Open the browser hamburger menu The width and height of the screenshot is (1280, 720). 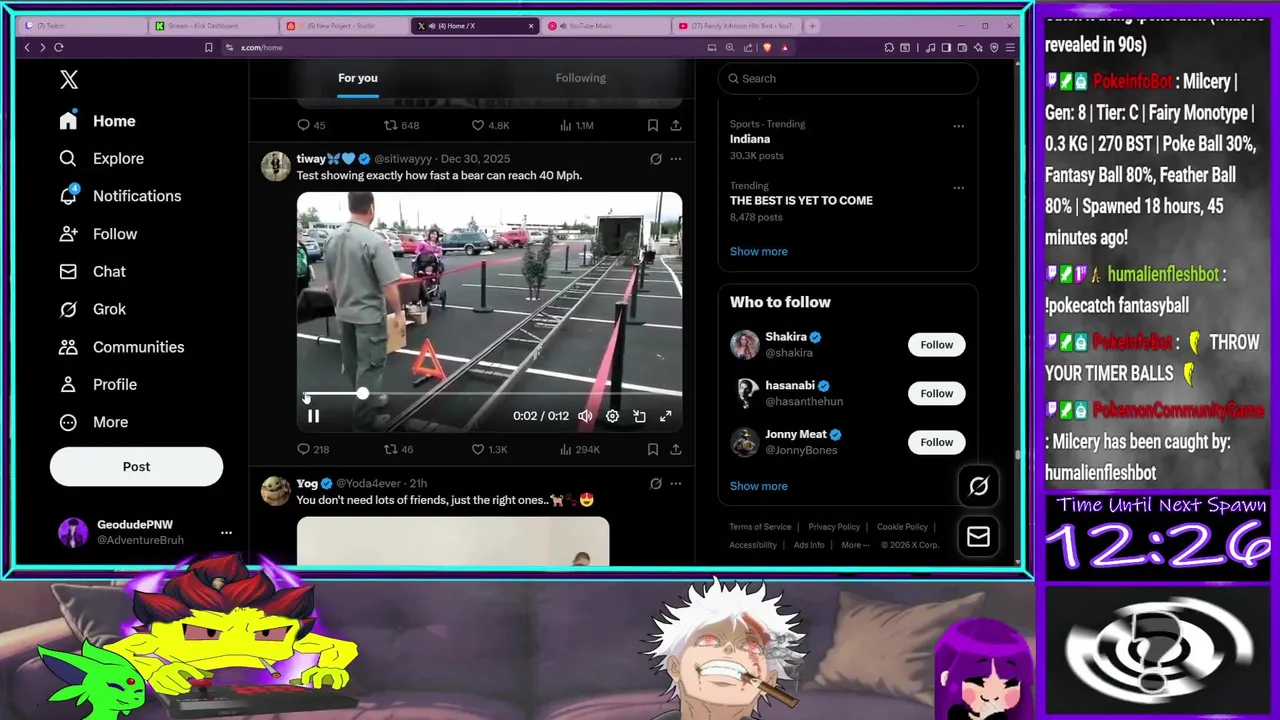click(1010, 47)
